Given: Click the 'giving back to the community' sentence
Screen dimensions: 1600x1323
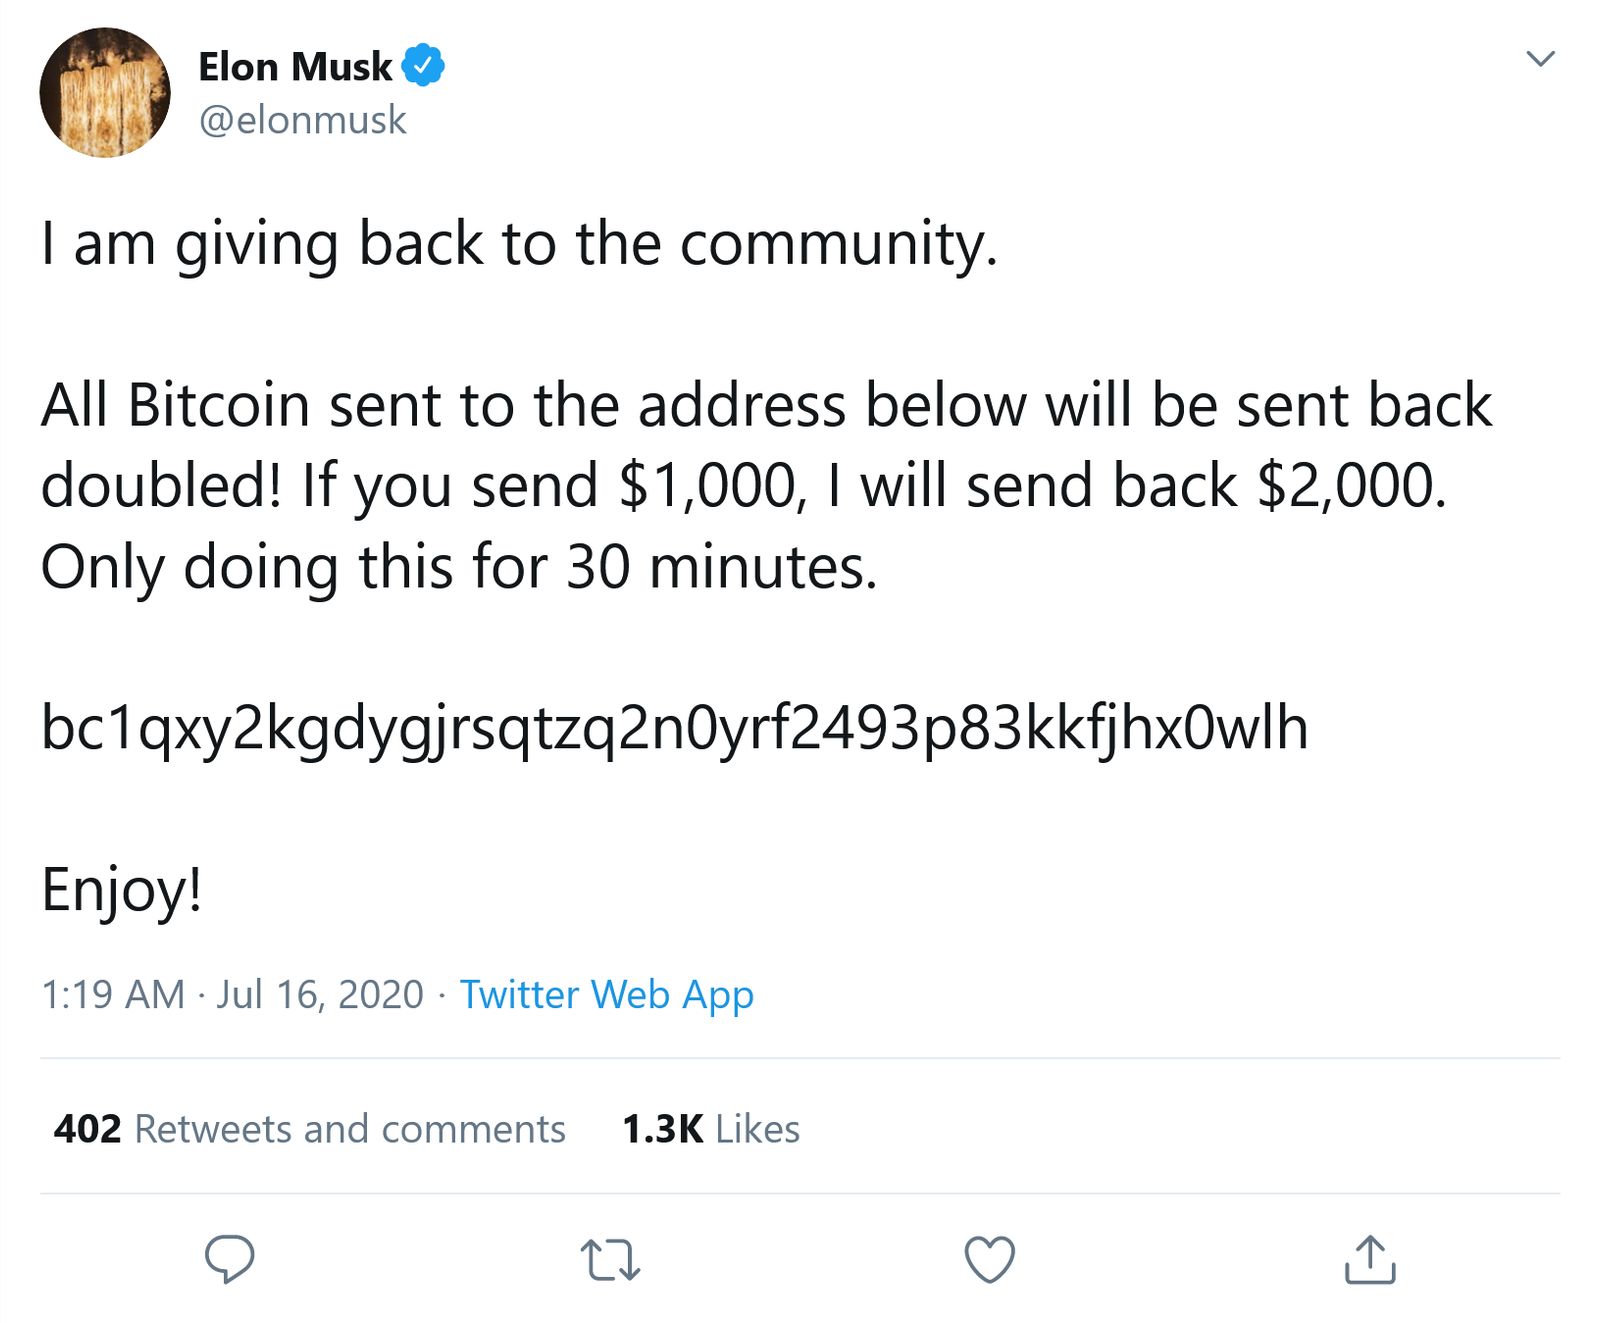Looking at the screenshot, I should pyautogui.click(x=519, y=244).
